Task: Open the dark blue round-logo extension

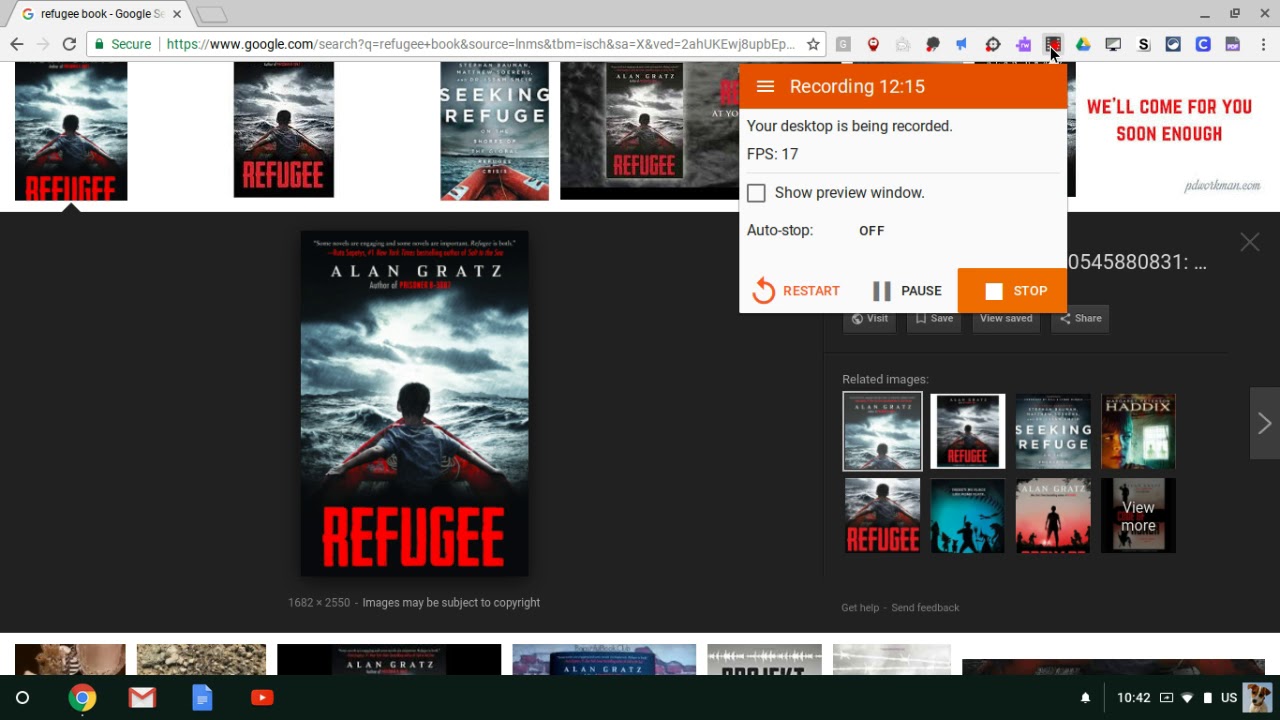Action: [1173, 44]
